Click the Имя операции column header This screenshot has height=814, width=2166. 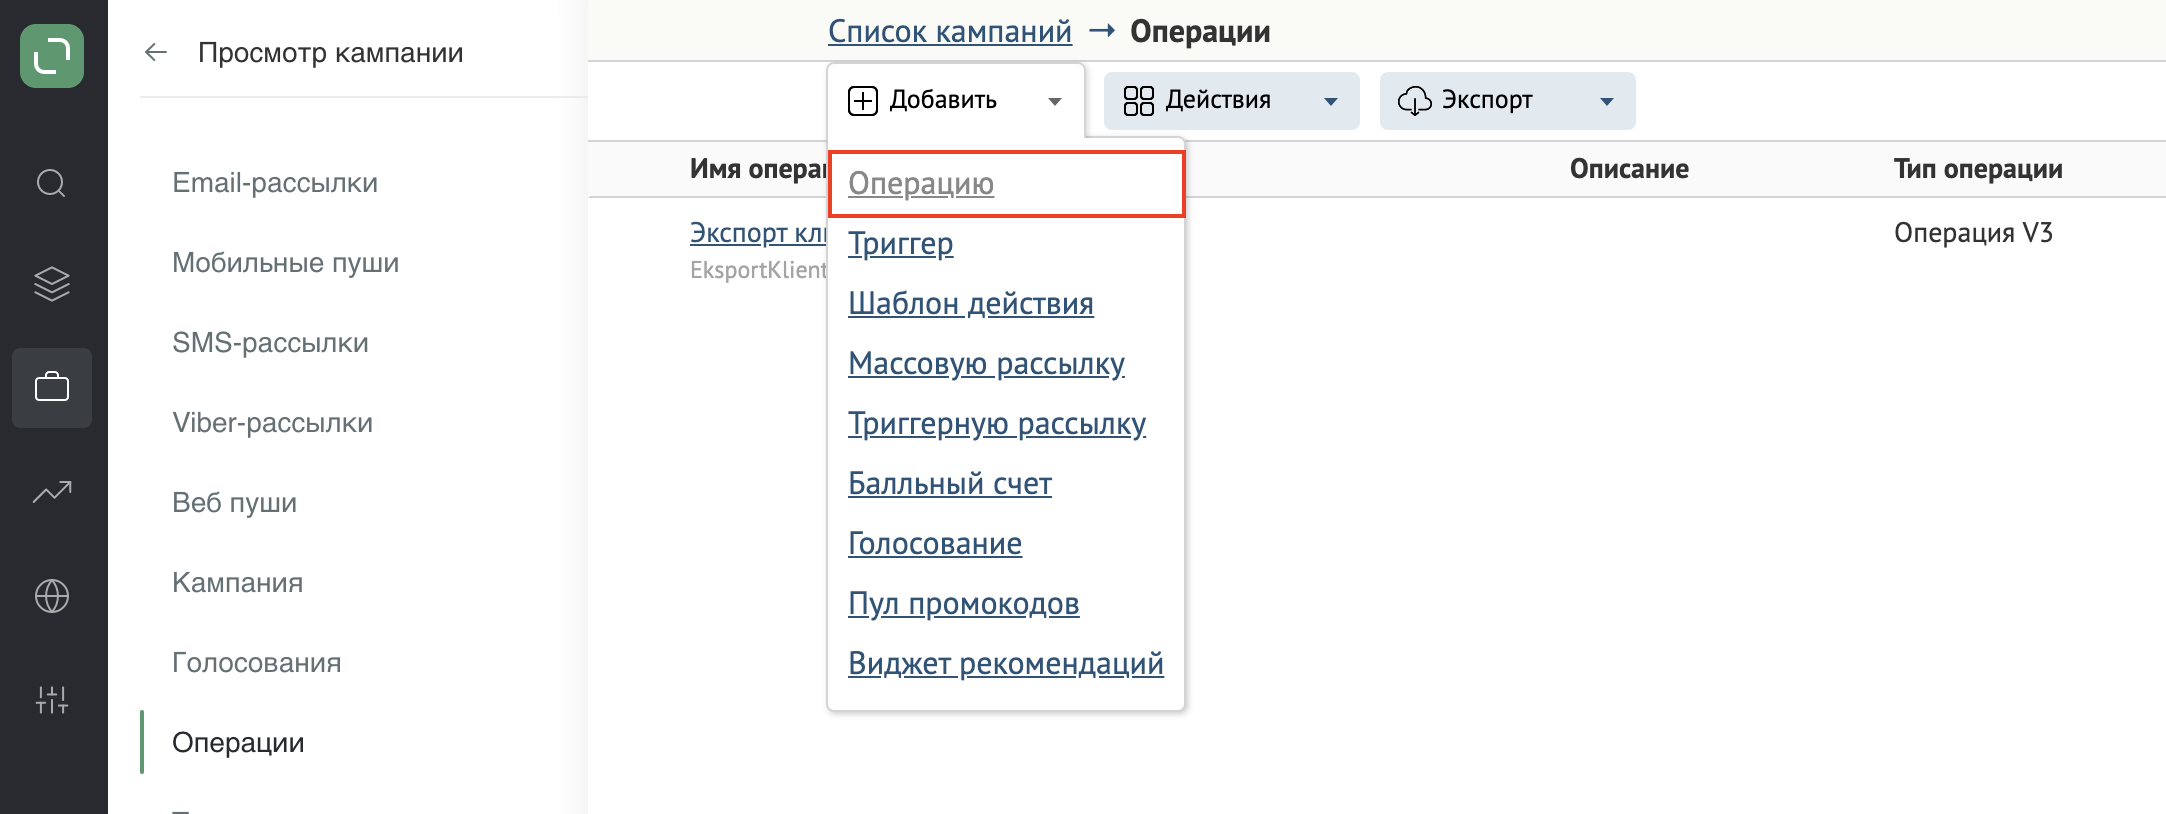pyautogui.click(x=758, y=169)
